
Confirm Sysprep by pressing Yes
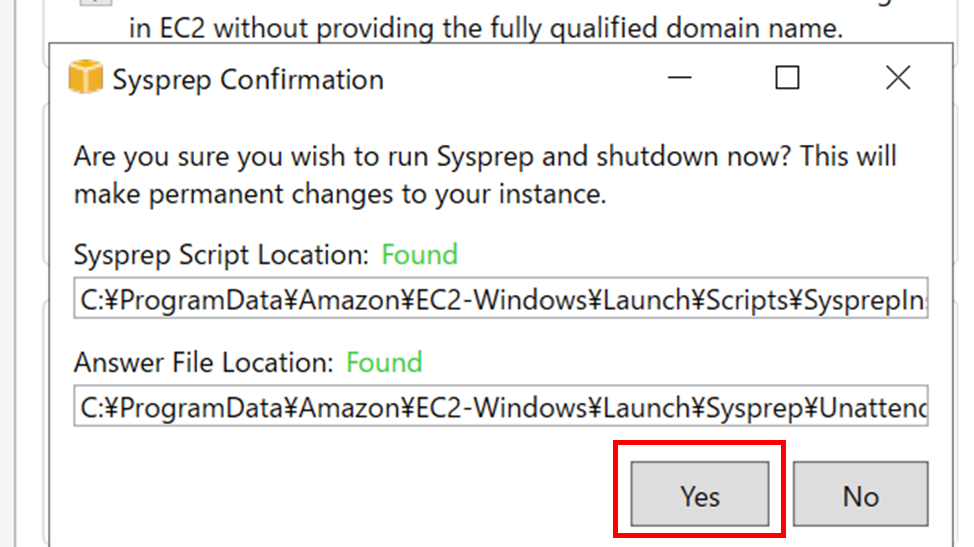[700, 496]
